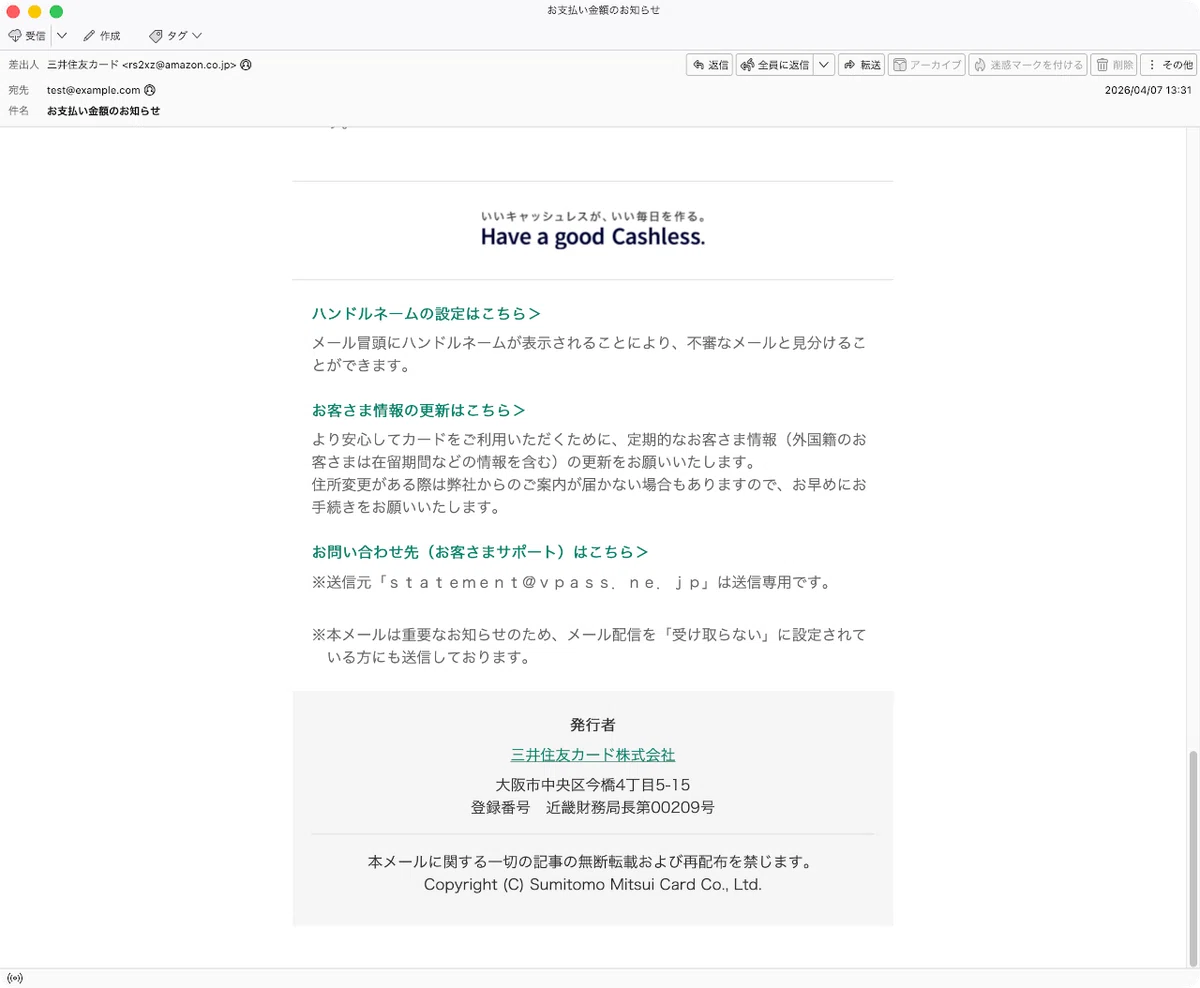Click the connection status icon in the status bar

[14, 978]
